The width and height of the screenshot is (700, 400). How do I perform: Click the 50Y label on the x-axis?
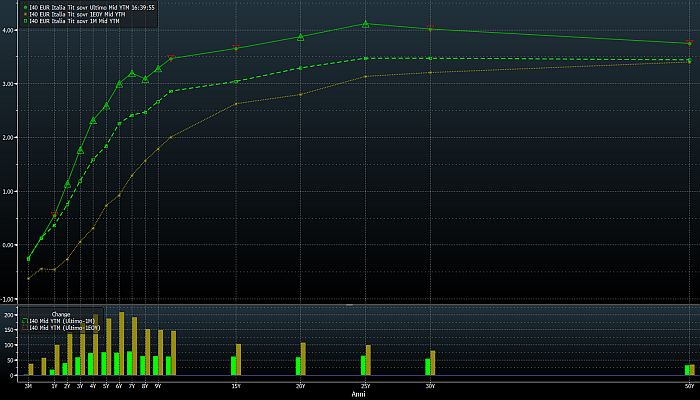click(x=689, y=384)
